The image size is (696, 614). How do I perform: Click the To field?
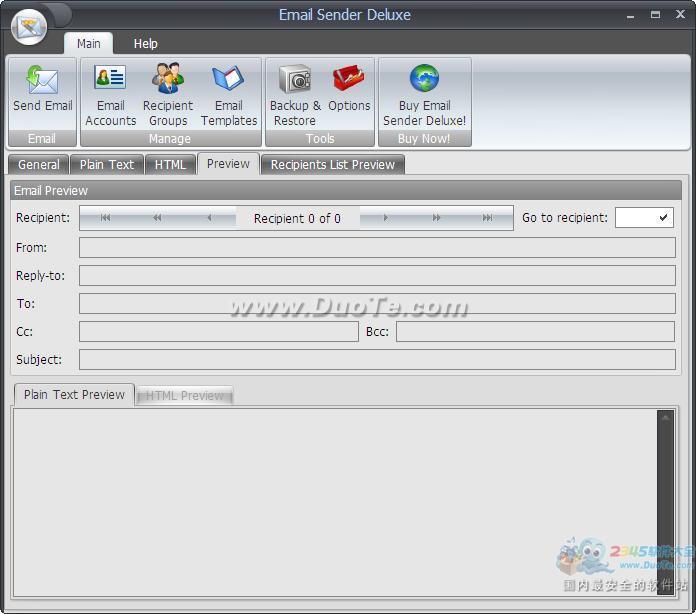click(377, 304)
